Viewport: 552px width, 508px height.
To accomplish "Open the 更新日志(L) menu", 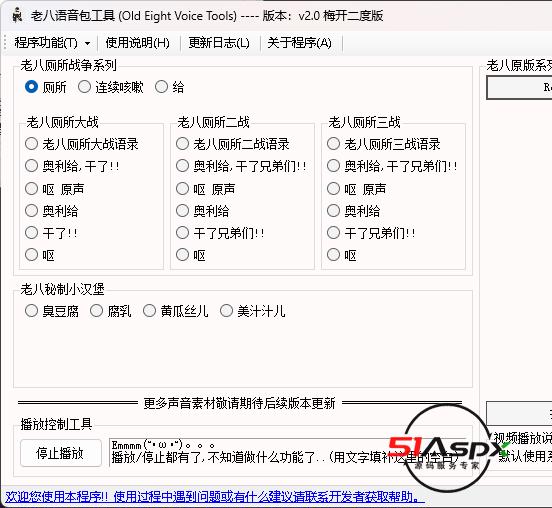I will tap(219, 43).
